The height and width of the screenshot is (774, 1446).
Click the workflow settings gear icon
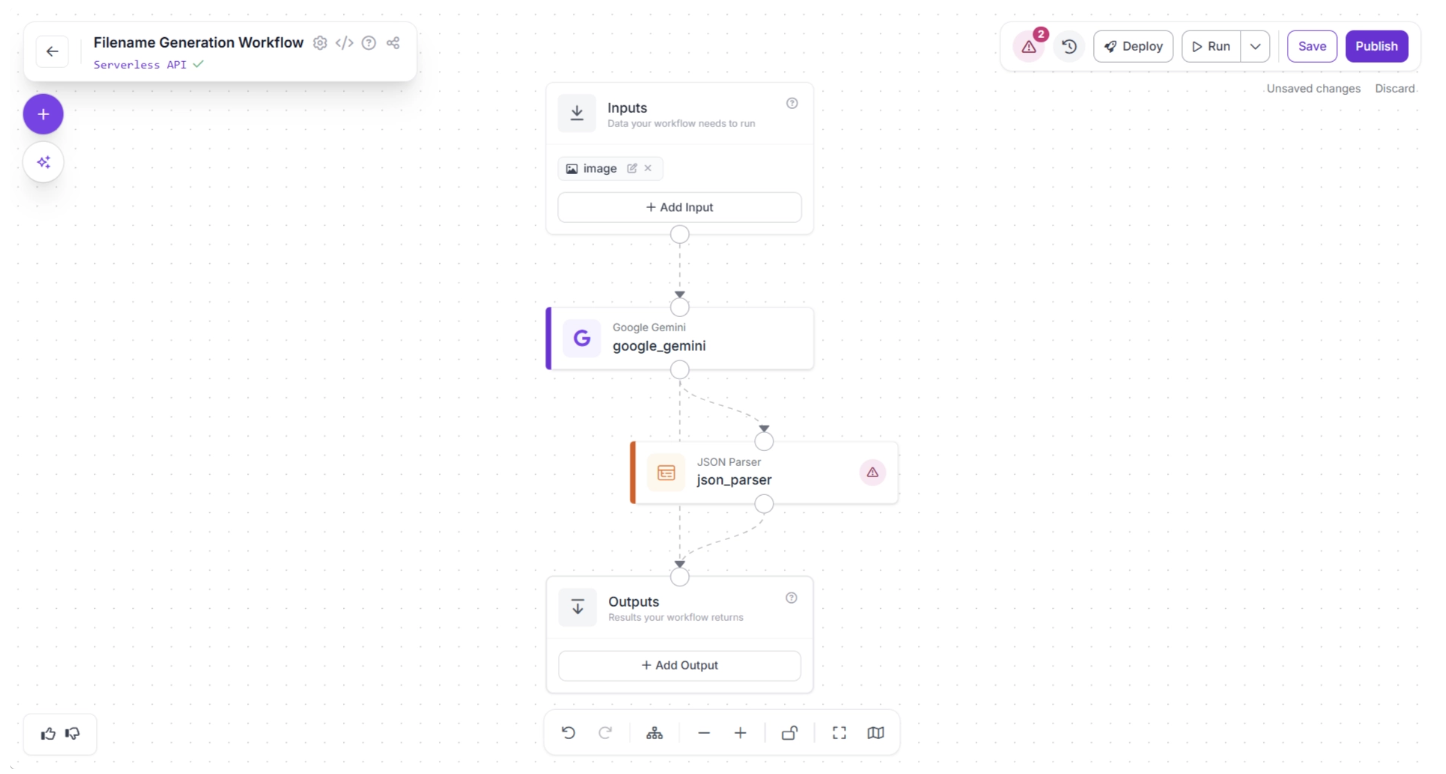tap(320, 43)
